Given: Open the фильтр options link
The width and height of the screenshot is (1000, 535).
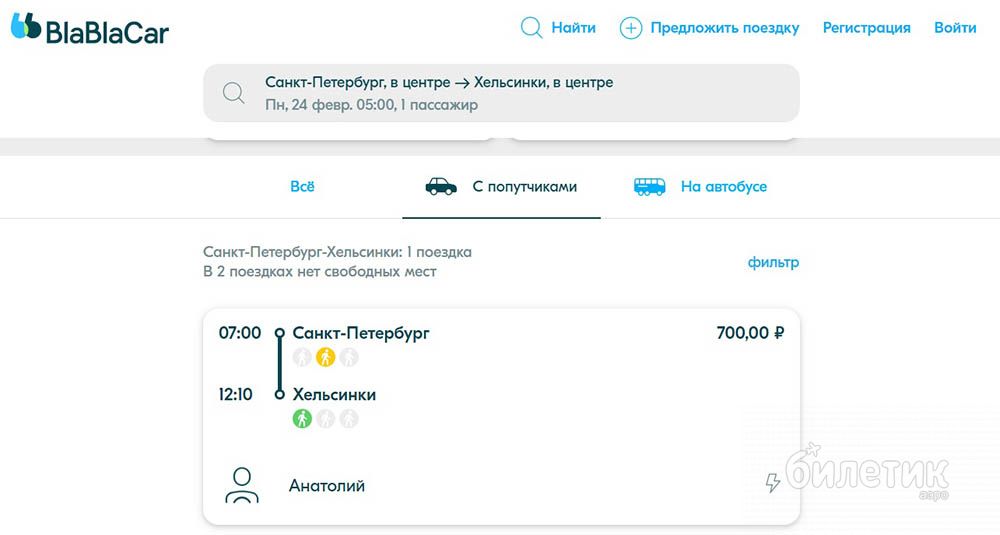Looking at the screenshot, I should click(x=773, y=263).
